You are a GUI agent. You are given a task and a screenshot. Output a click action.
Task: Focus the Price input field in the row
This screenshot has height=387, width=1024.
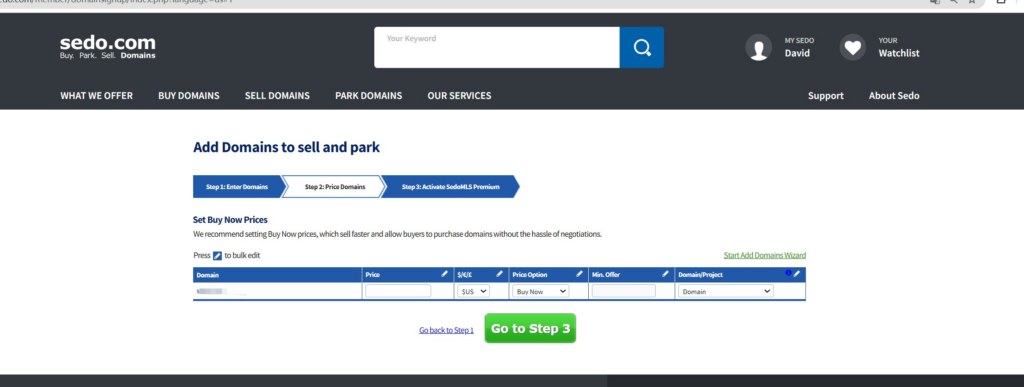click(398, 291)
